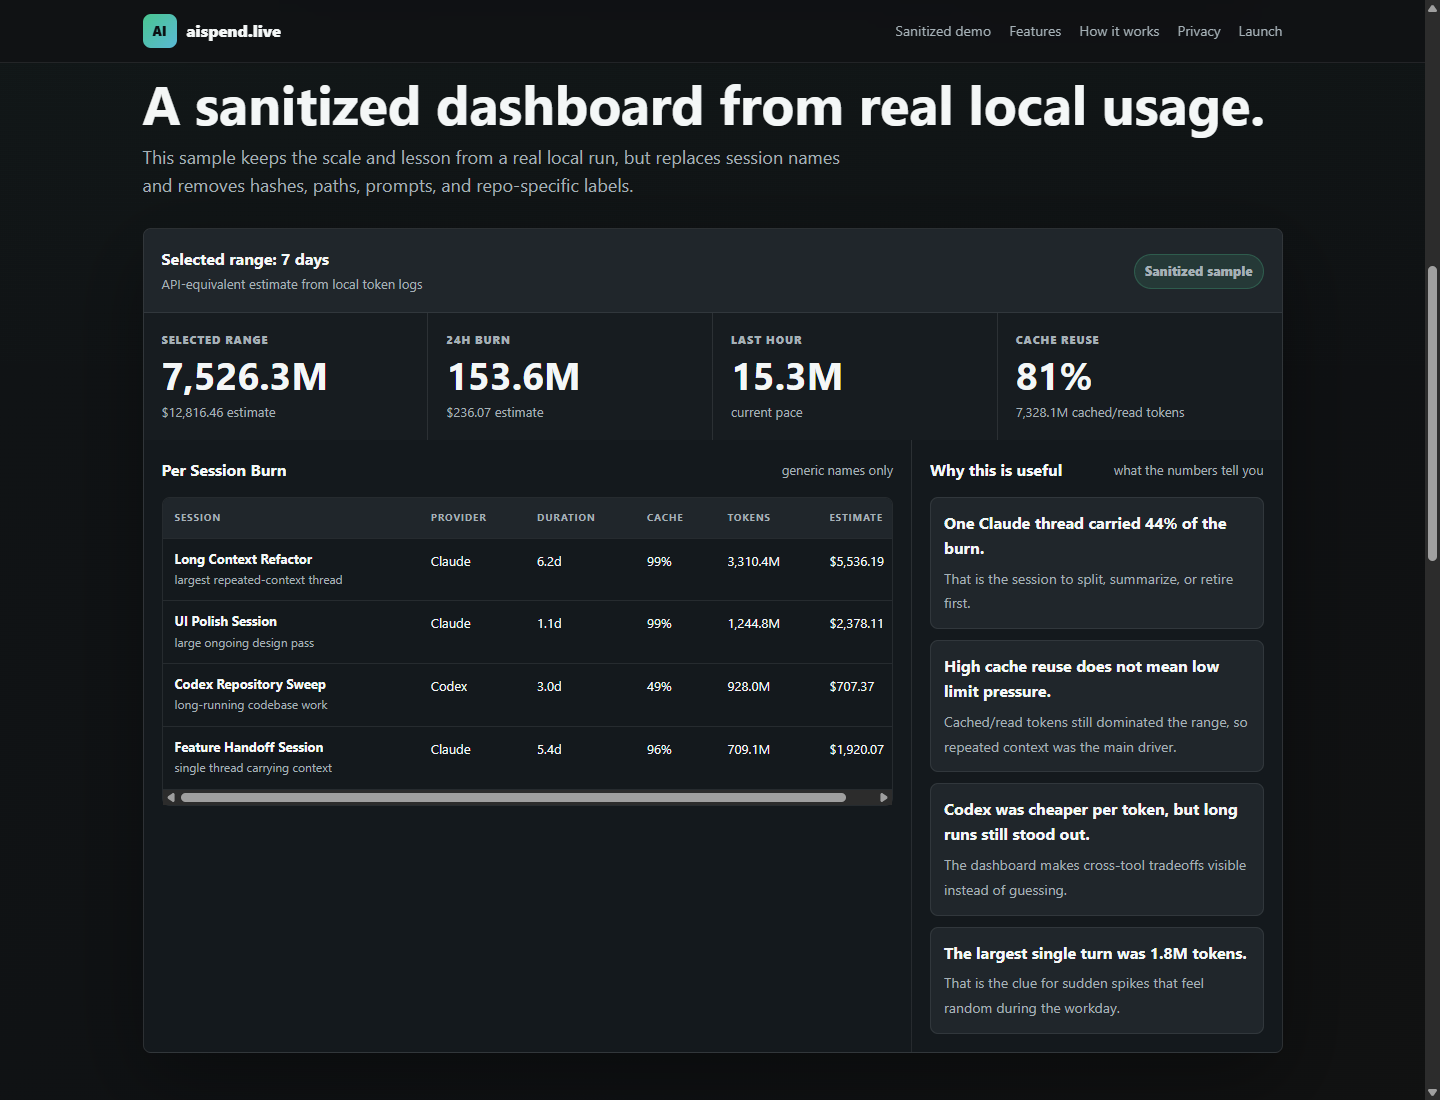Click the ESTIMATE column header
This screenshot has height=1100, width=1440.
click(856, 518)
